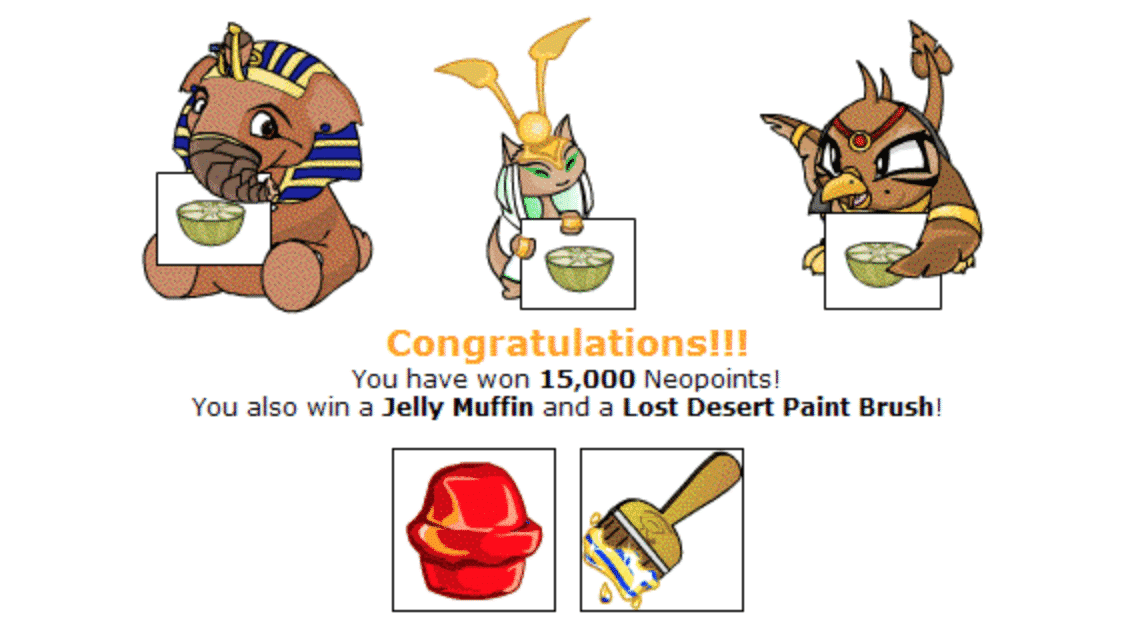Viewport: 1122px width, 622px height.
Task: Click the lime card held by Elephante
Action: point(213,218)
